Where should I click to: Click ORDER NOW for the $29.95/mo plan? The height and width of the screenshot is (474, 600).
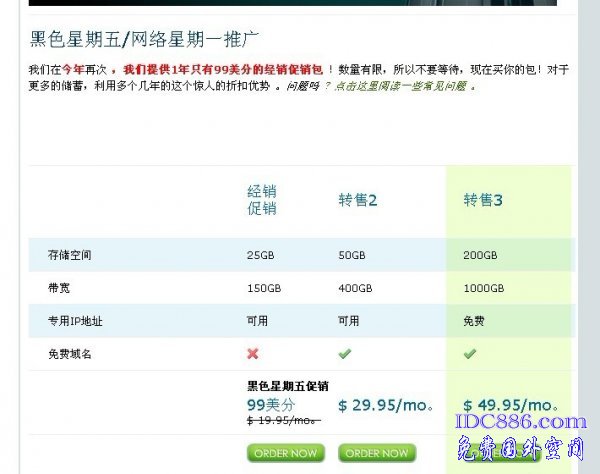coord(376,453)
